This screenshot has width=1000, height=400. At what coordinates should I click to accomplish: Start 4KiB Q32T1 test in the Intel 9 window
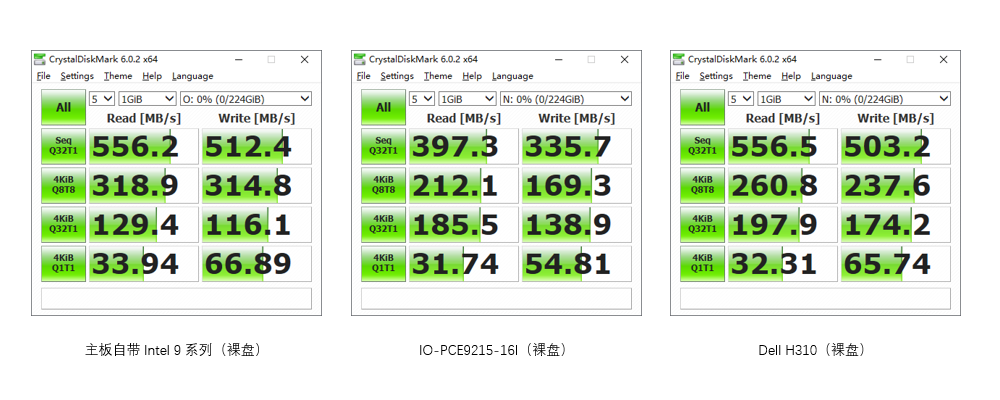64,224
